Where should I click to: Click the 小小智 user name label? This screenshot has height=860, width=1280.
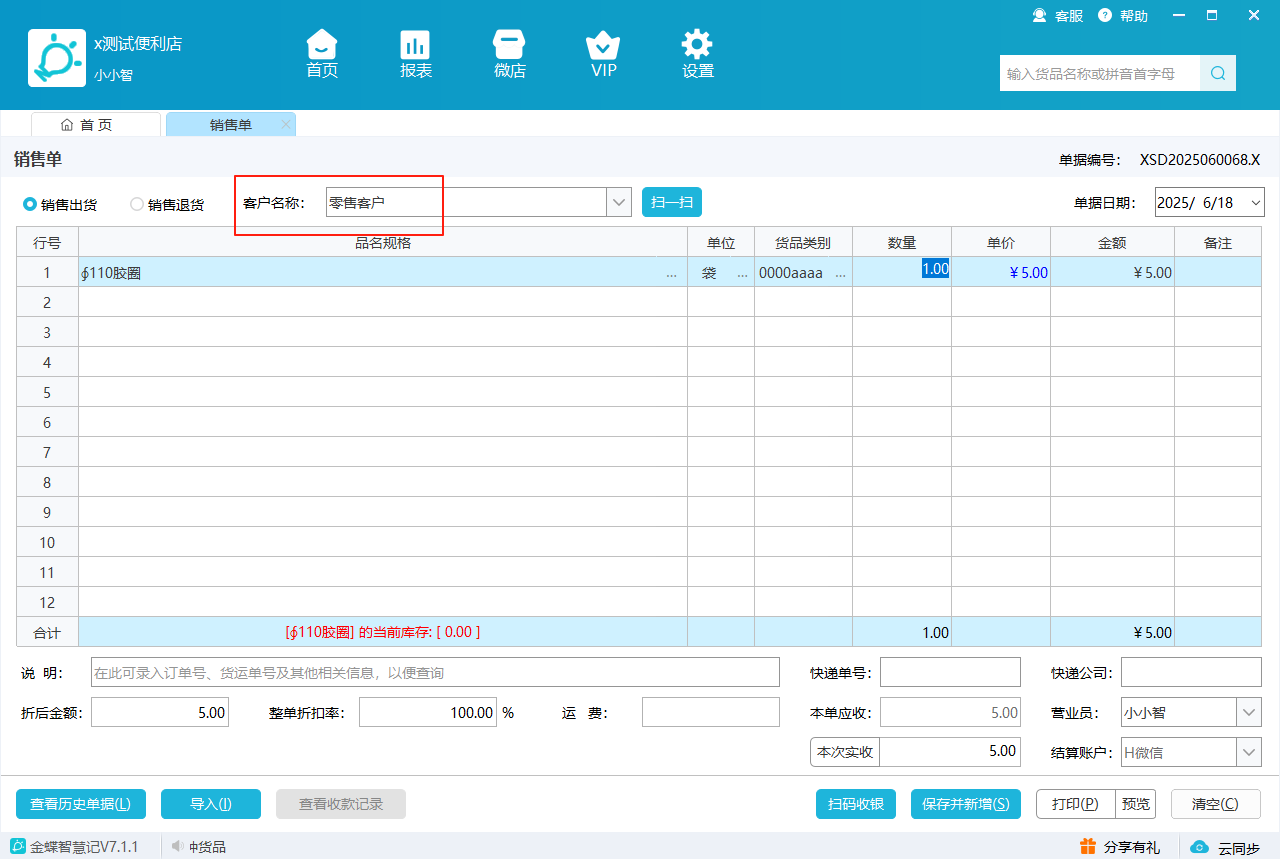(113, 75)
